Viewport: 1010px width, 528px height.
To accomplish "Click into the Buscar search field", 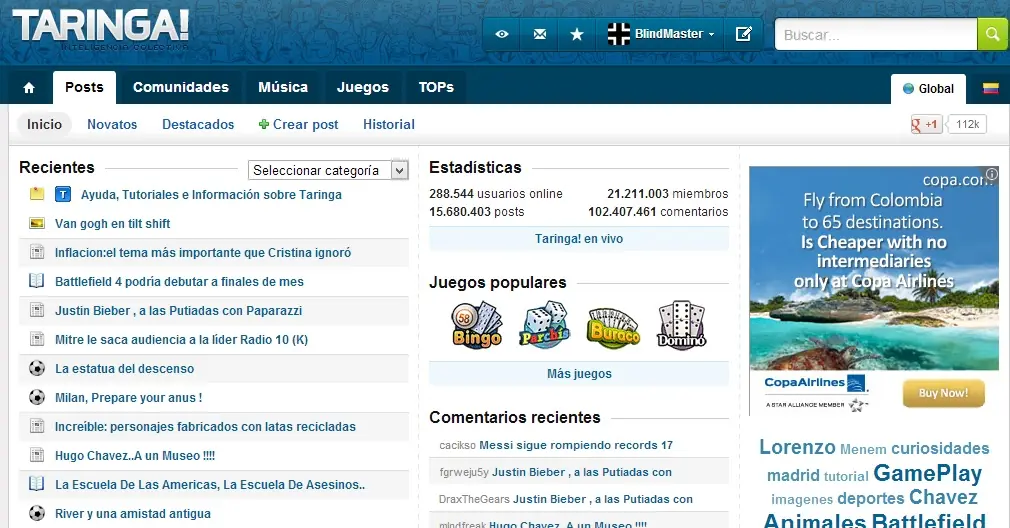I will tap(876, 34).
